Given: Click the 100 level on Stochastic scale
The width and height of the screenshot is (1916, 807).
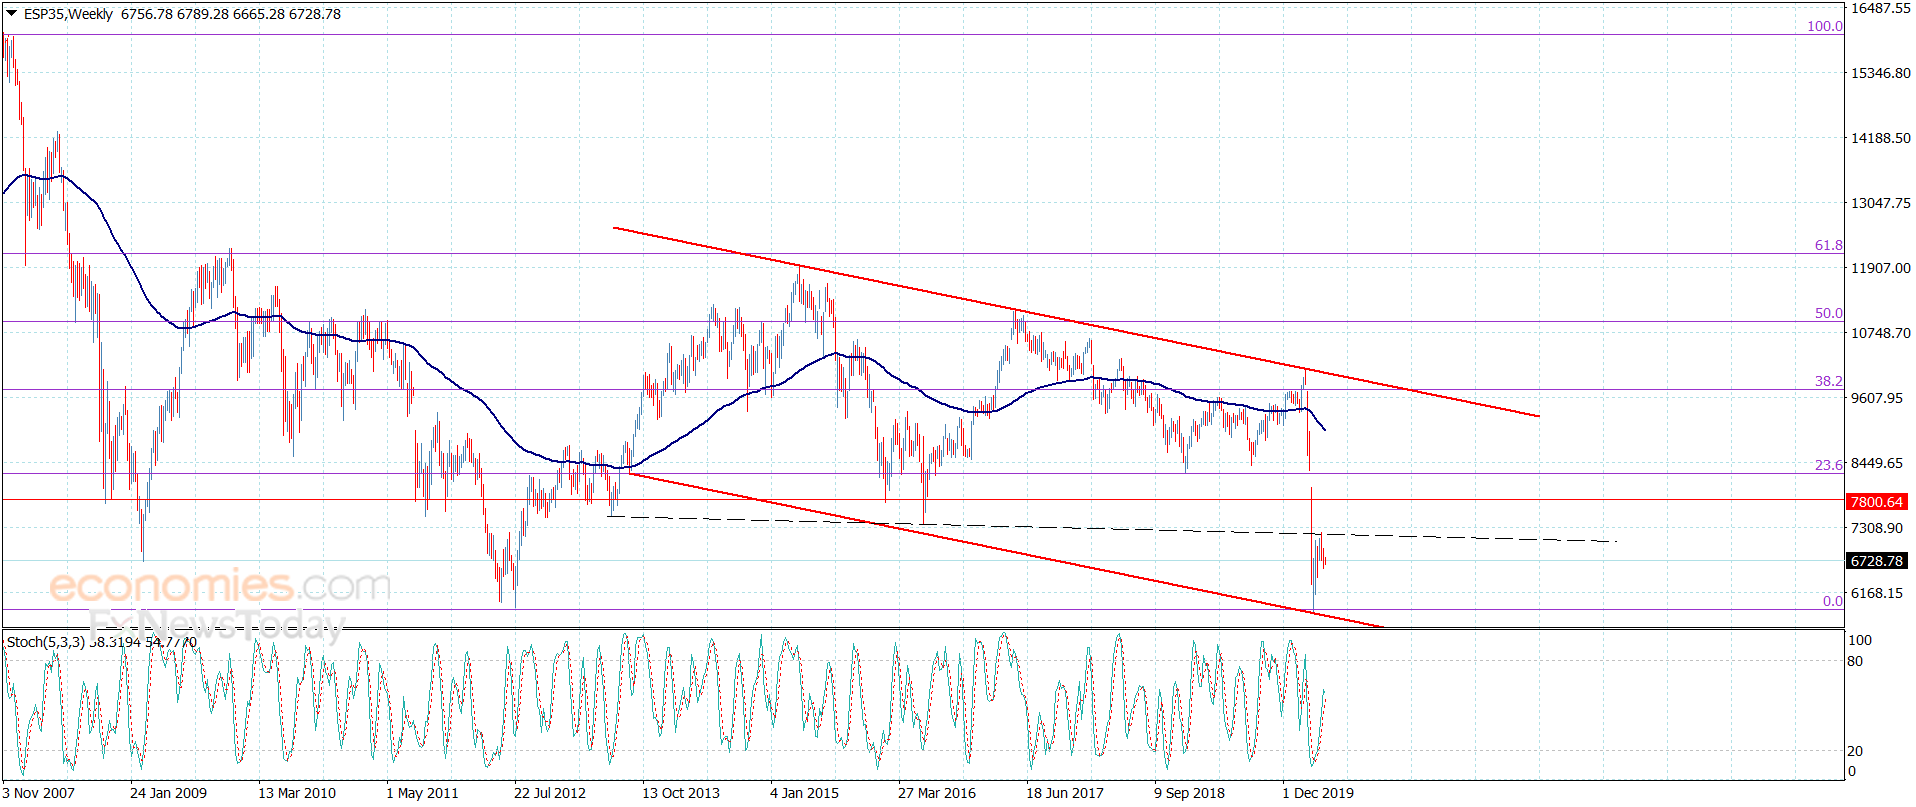Looking at the screenshot, I should pos(1859,640).
